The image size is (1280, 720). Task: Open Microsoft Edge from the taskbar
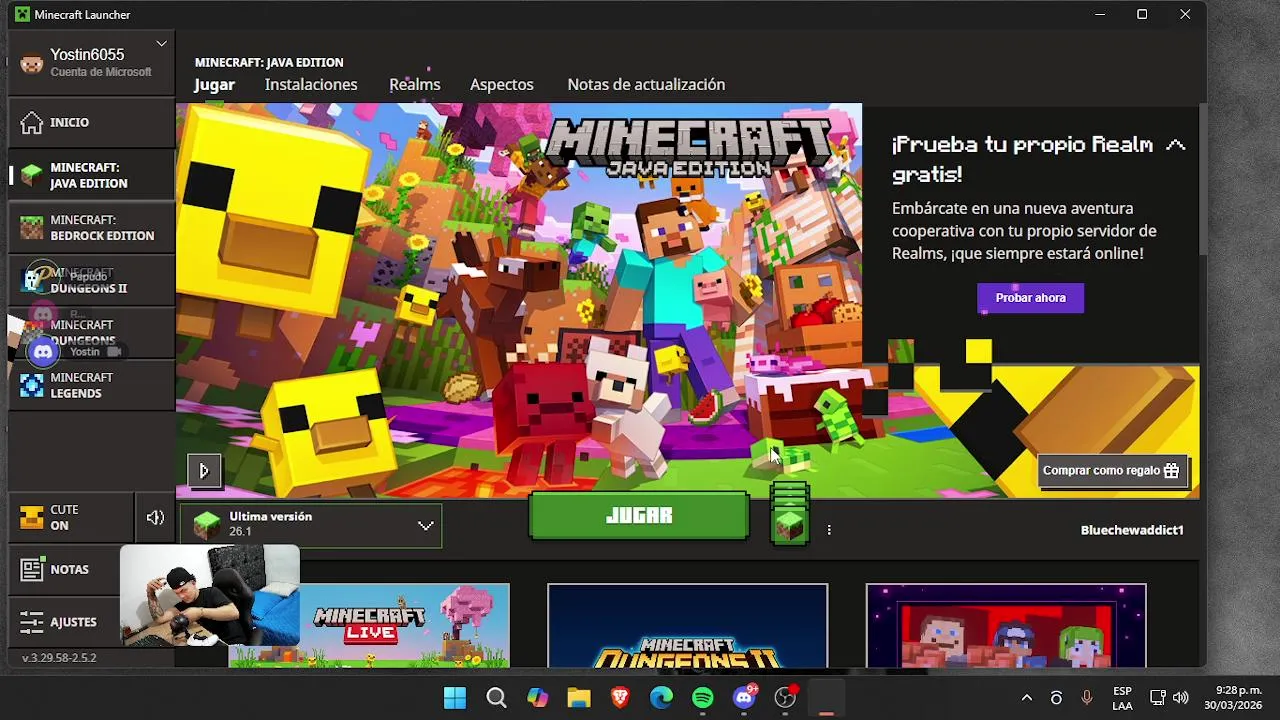click(x=662, y=698)
